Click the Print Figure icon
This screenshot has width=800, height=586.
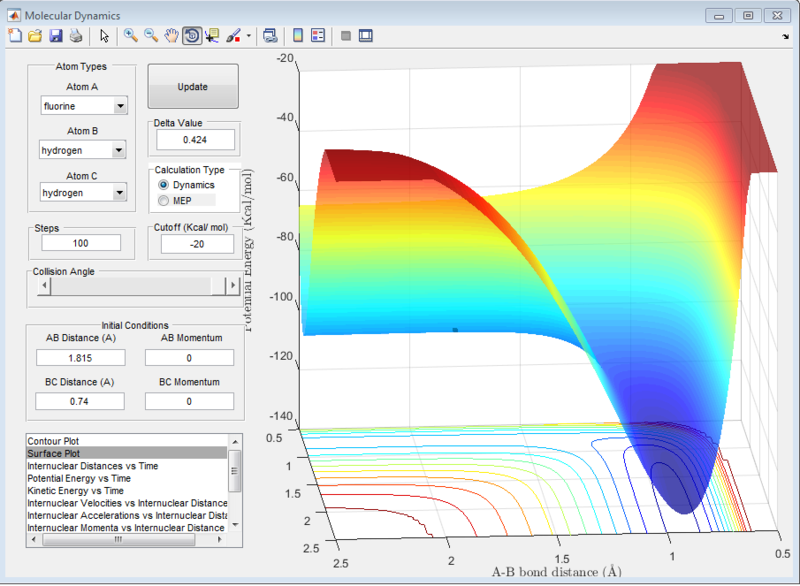pyautogui.click(x=75, y=36)
